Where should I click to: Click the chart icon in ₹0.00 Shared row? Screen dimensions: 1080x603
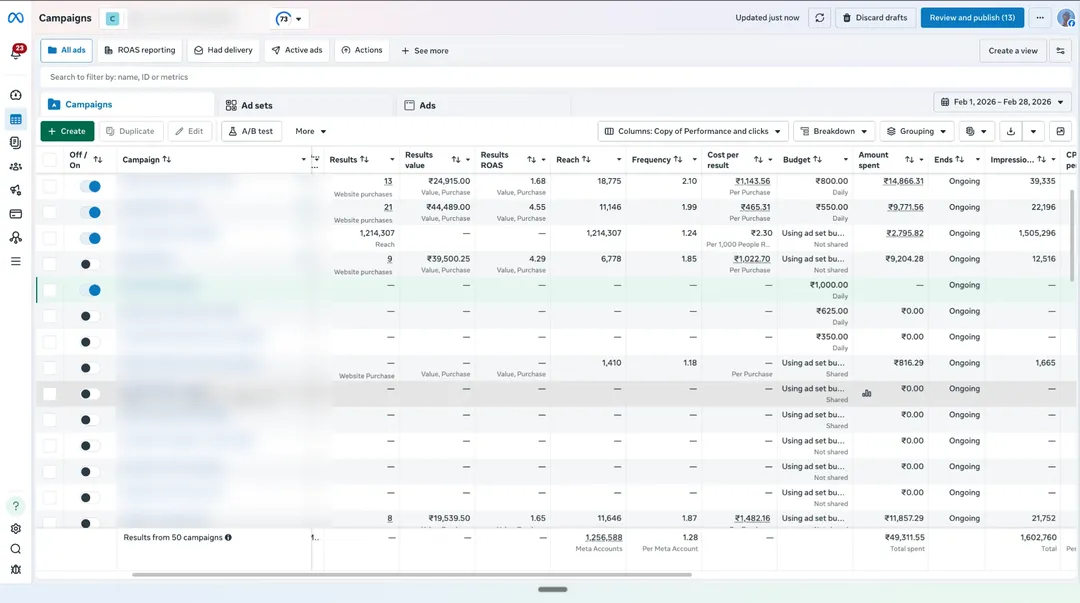pos(866,394)
